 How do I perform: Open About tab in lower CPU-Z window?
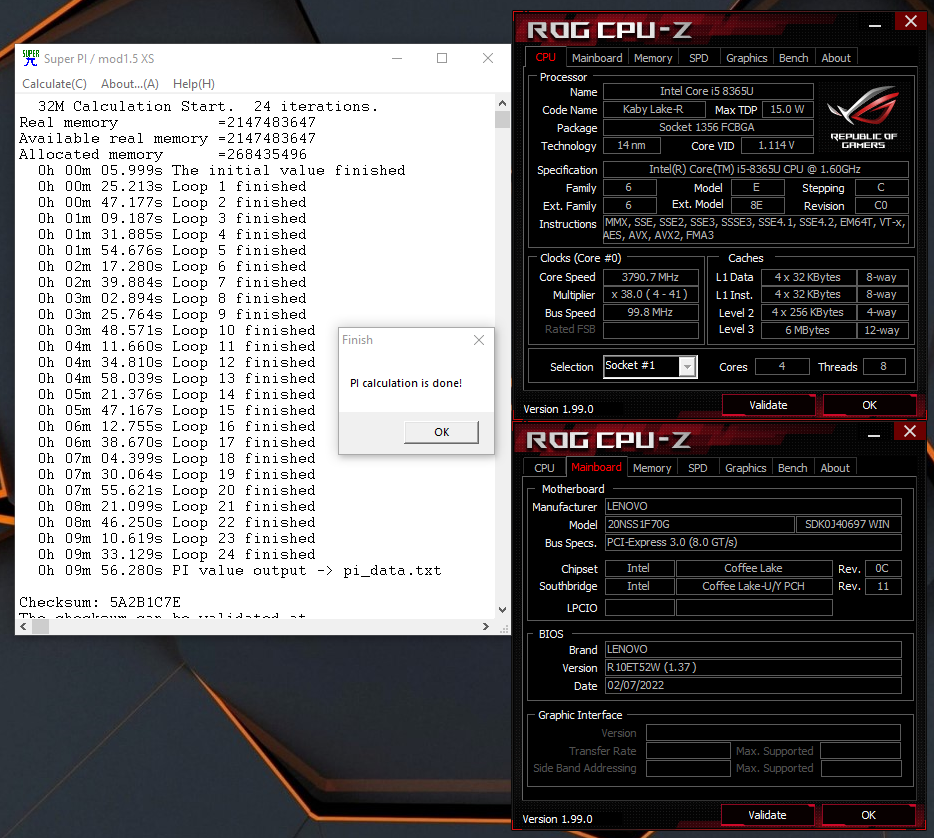835,468
